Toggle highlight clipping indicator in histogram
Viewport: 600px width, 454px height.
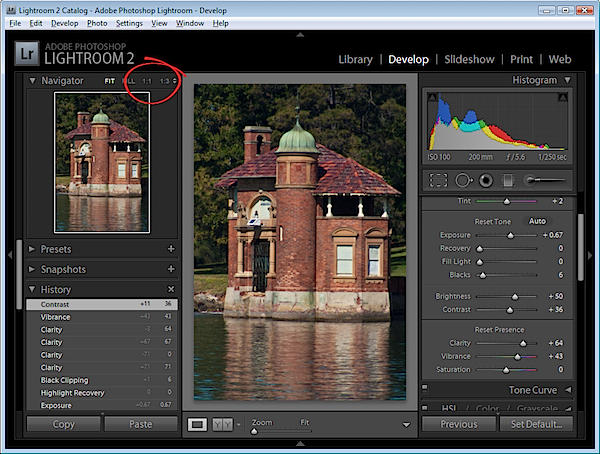tap(562, 97)
